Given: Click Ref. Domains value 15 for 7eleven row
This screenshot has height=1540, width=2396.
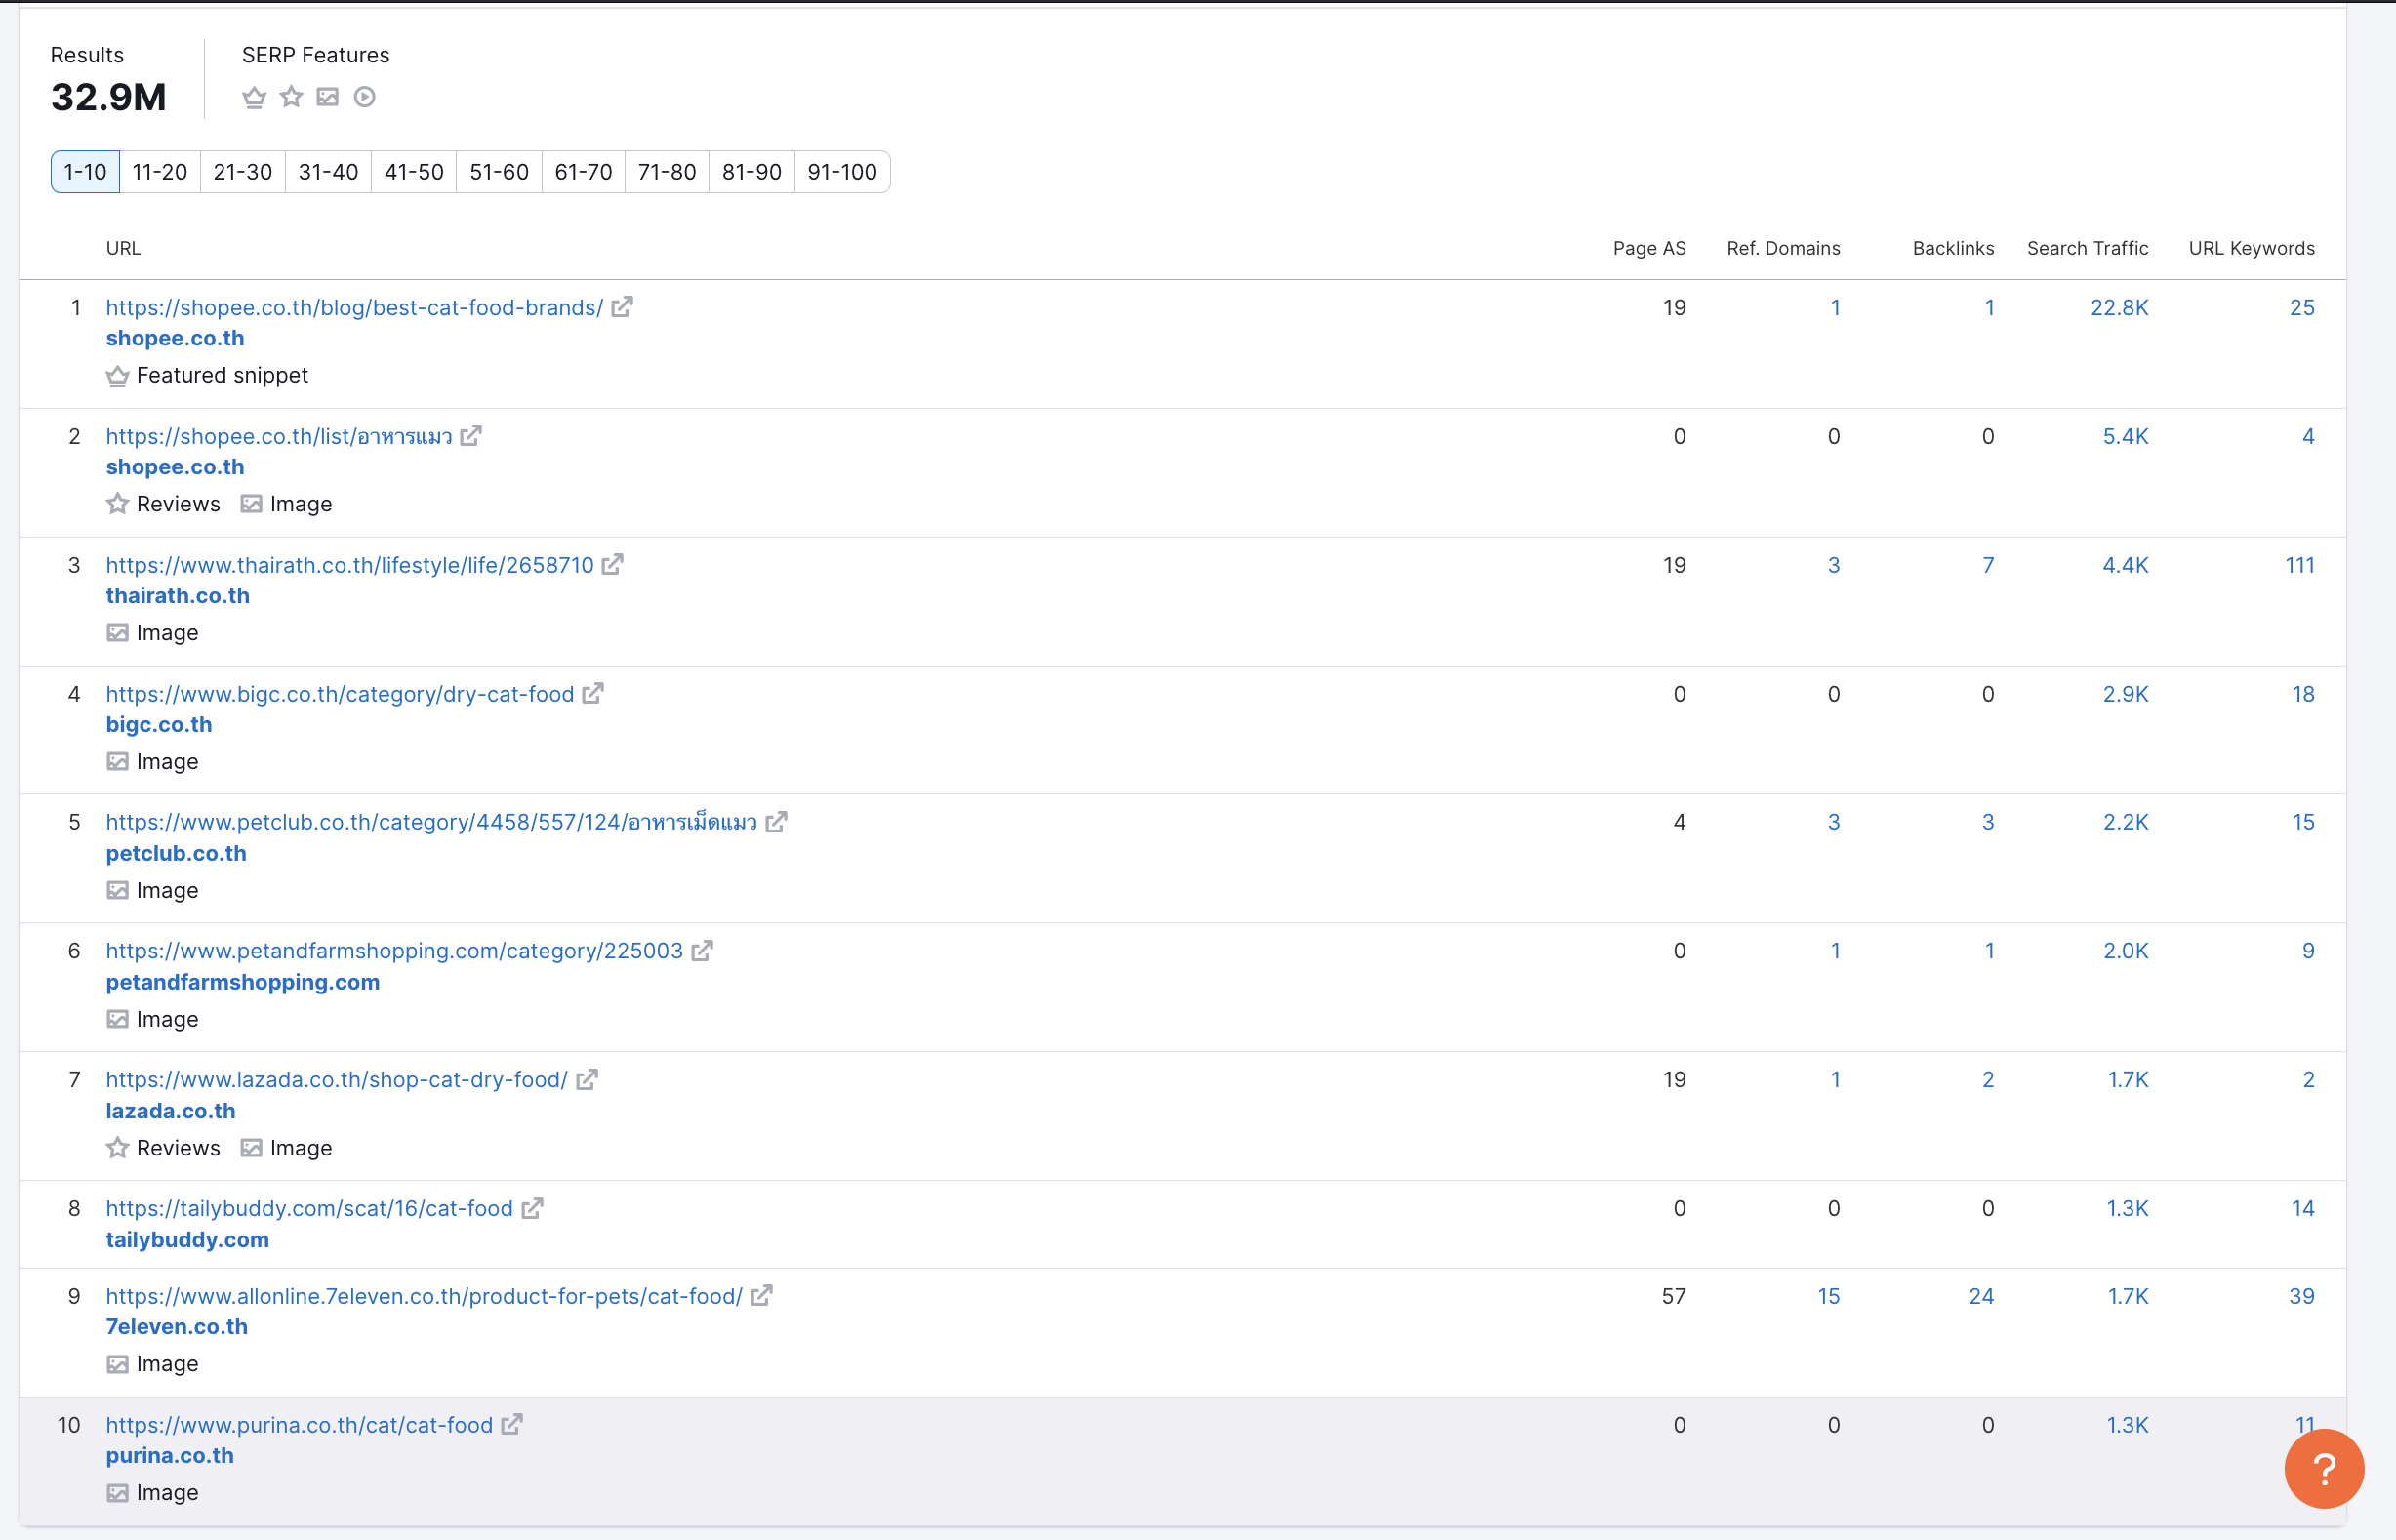Looking at the screenshot, I should point(1829,1296).
